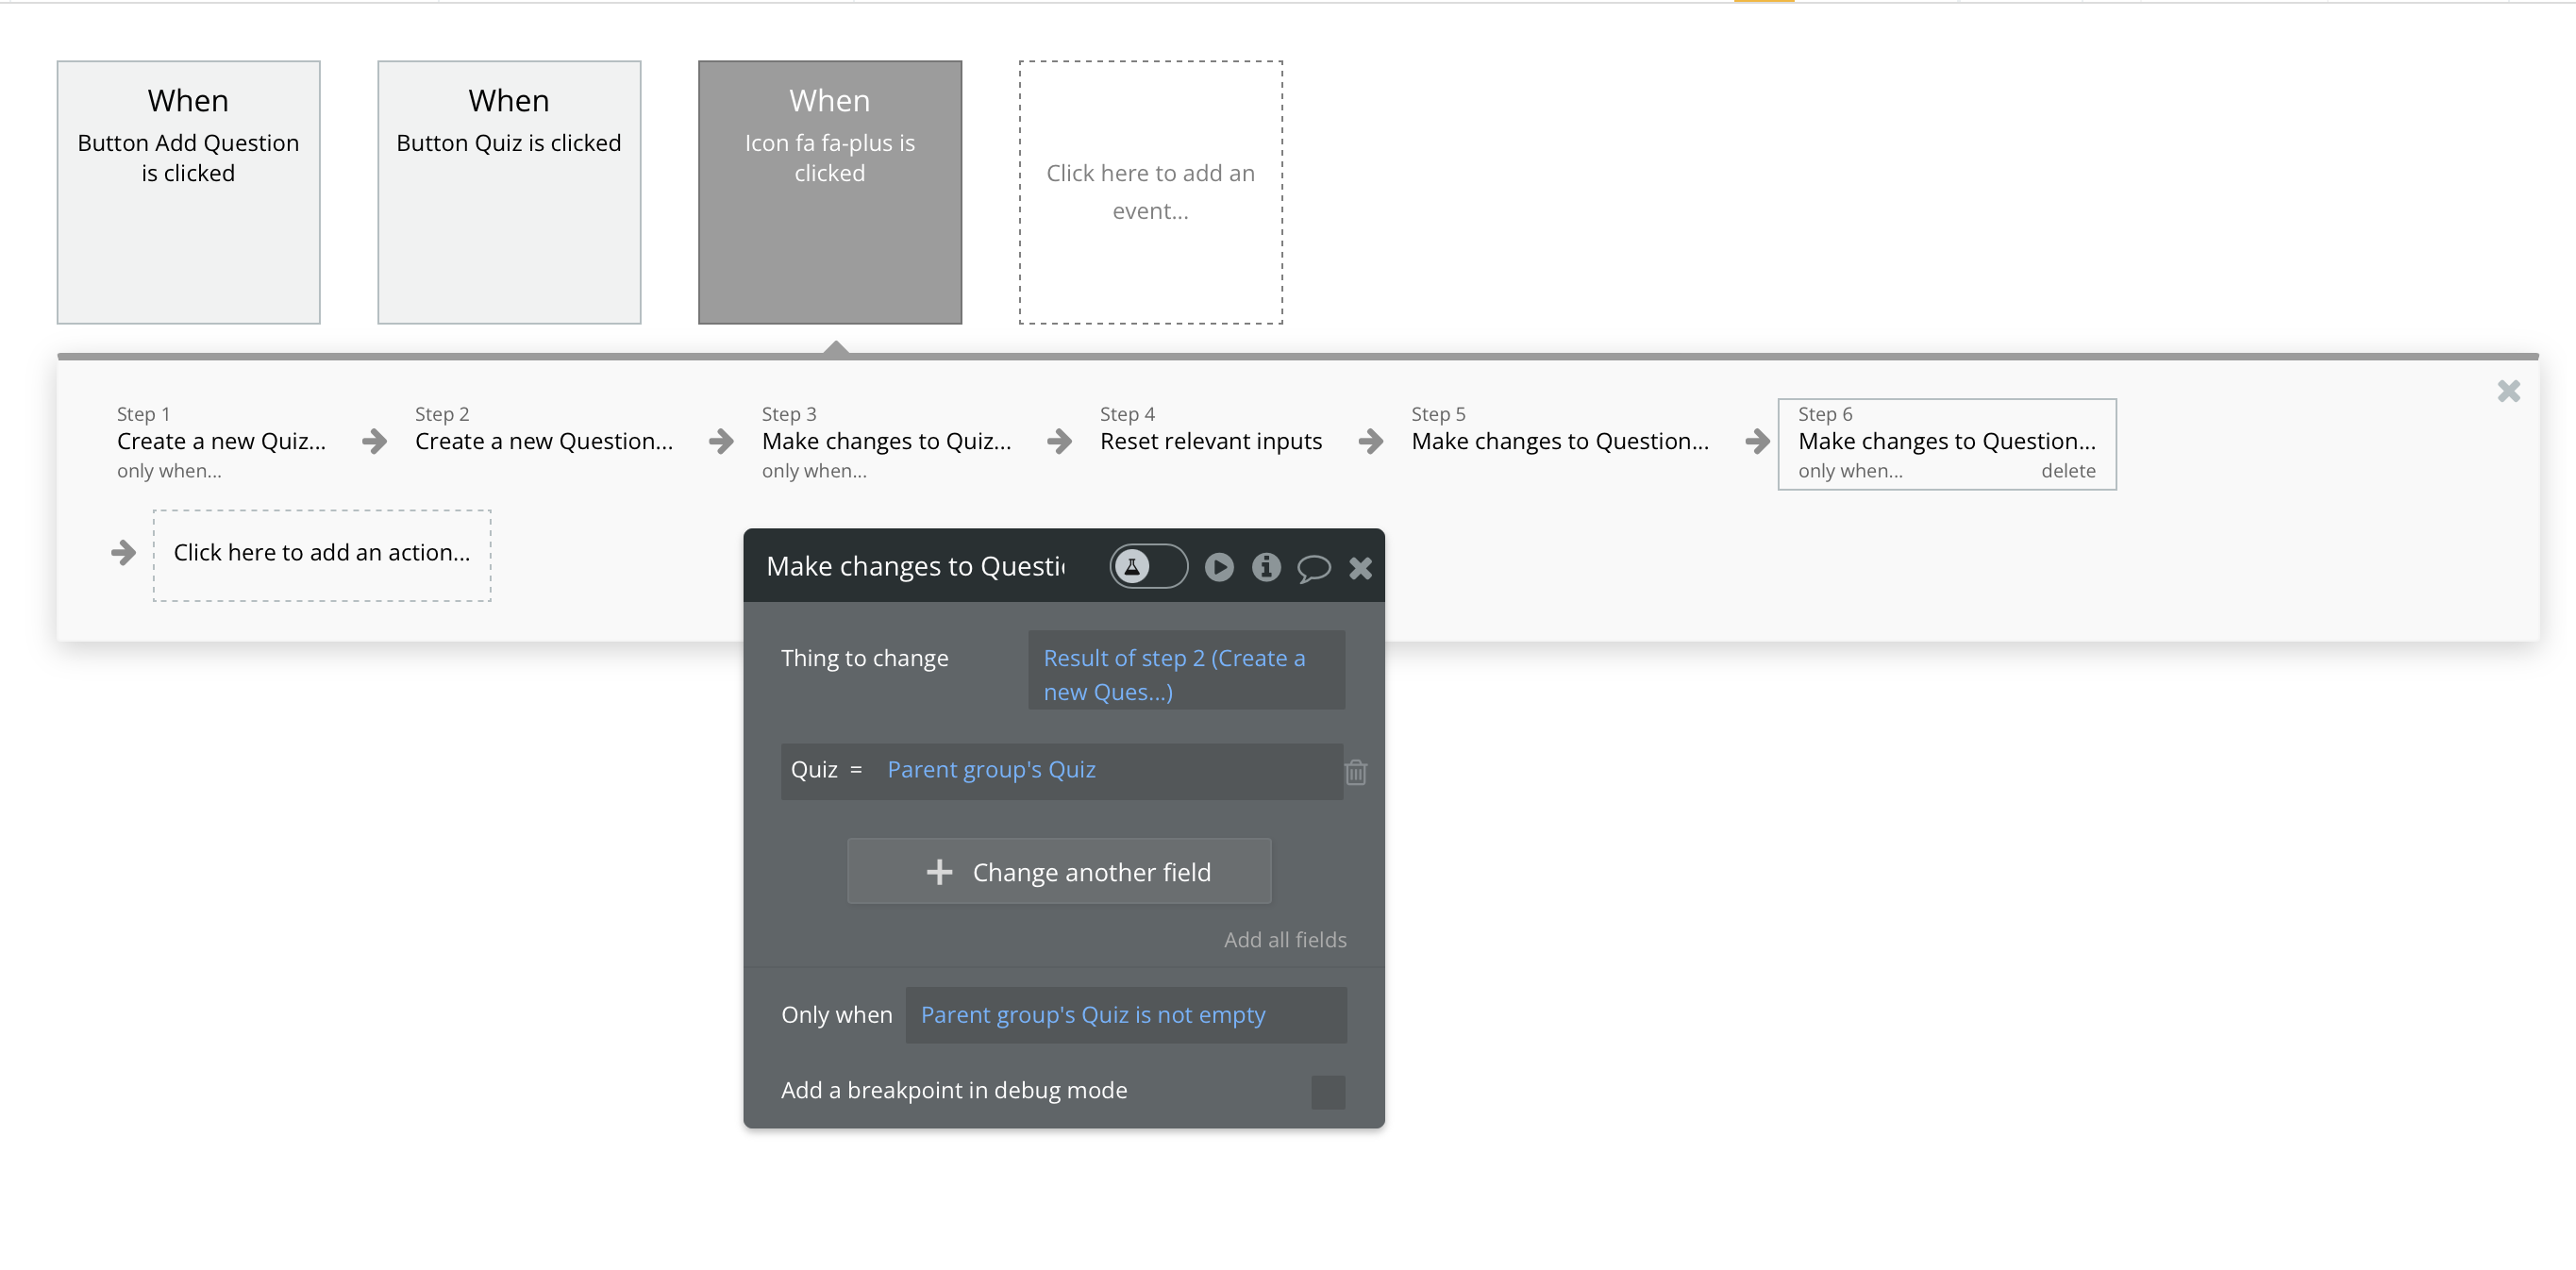Click only when text under Step 3

(x=814, y=471)
